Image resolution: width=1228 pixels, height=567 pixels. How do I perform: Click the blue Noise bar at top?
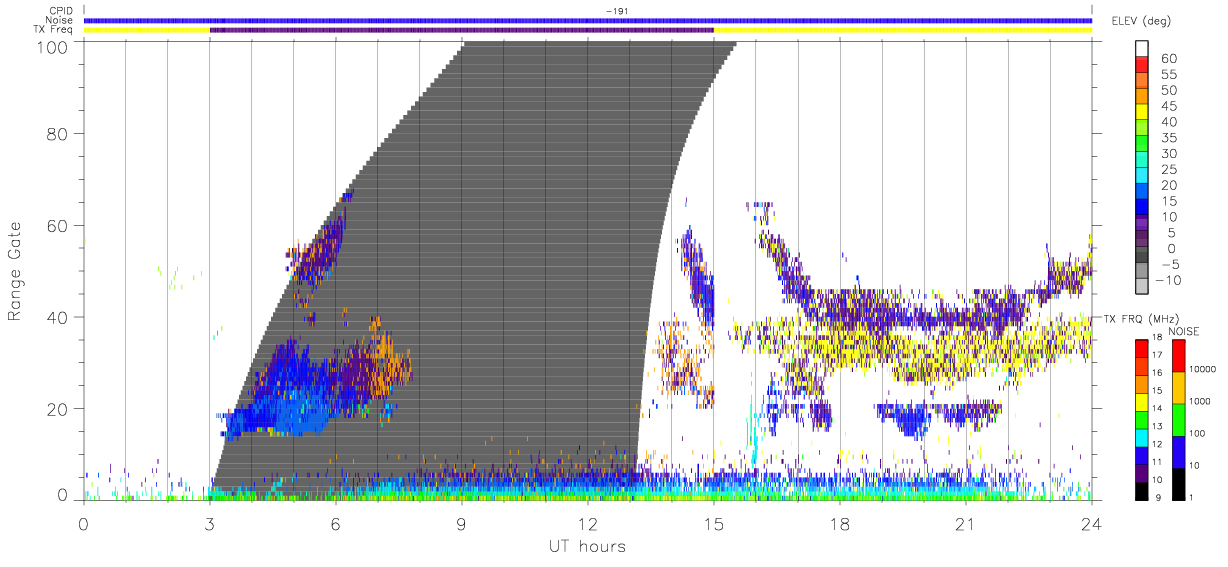pos(587,20)
